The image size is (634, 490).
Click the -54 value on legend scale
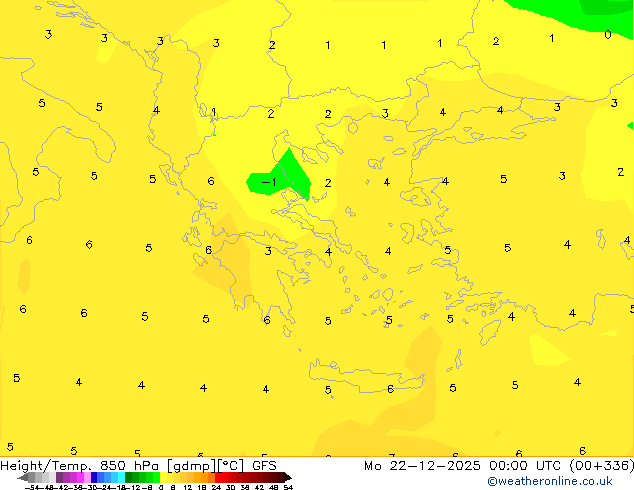(33, 487)
